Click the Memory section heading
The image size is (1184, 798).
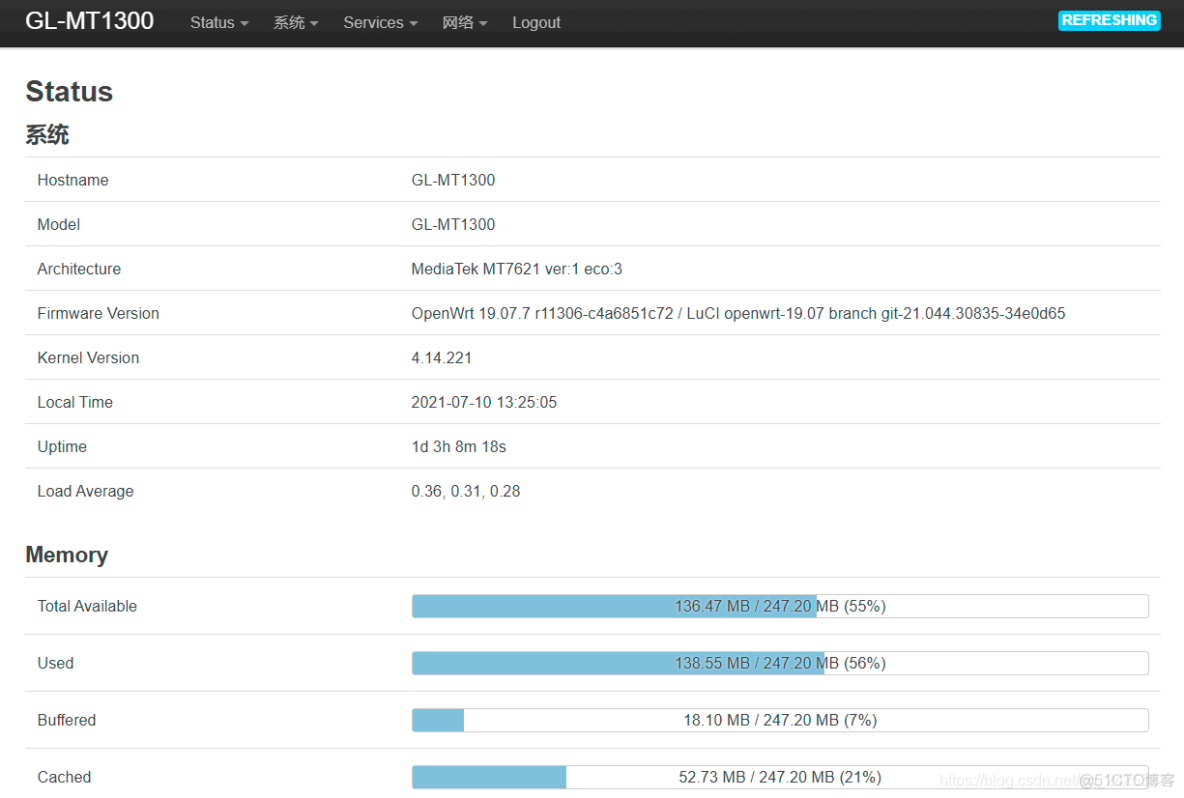[66, 555]
